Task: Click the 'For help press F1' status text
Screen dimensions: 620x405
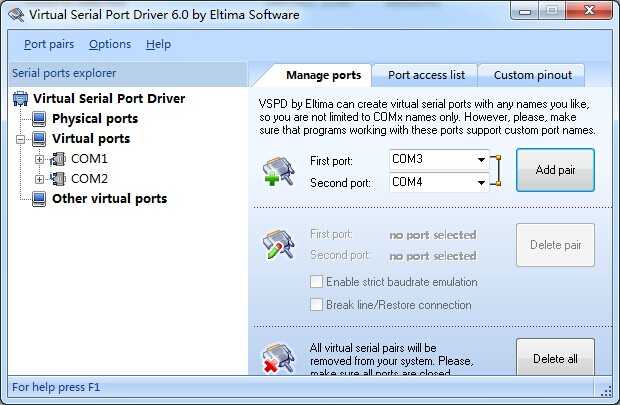Action: [56, 387]
